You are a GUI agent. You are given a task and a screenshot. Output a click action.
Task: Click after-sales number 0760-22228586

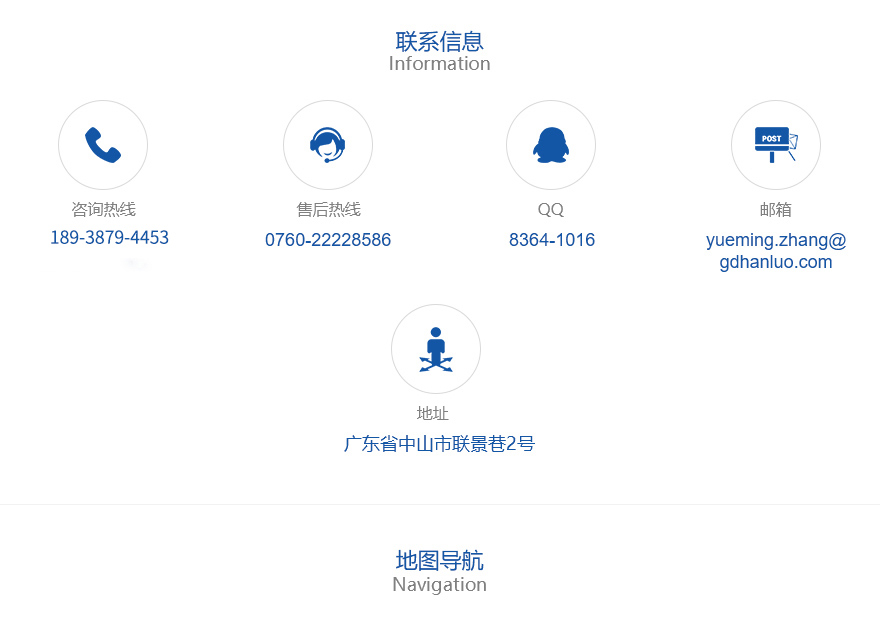(x=327, y=240)
